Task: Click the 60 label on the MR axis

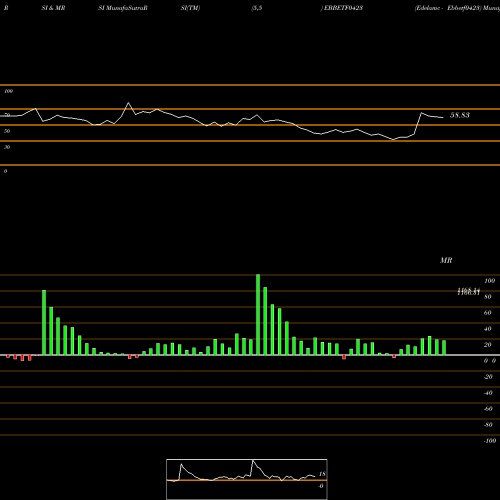Action: [x=488, y=313]
